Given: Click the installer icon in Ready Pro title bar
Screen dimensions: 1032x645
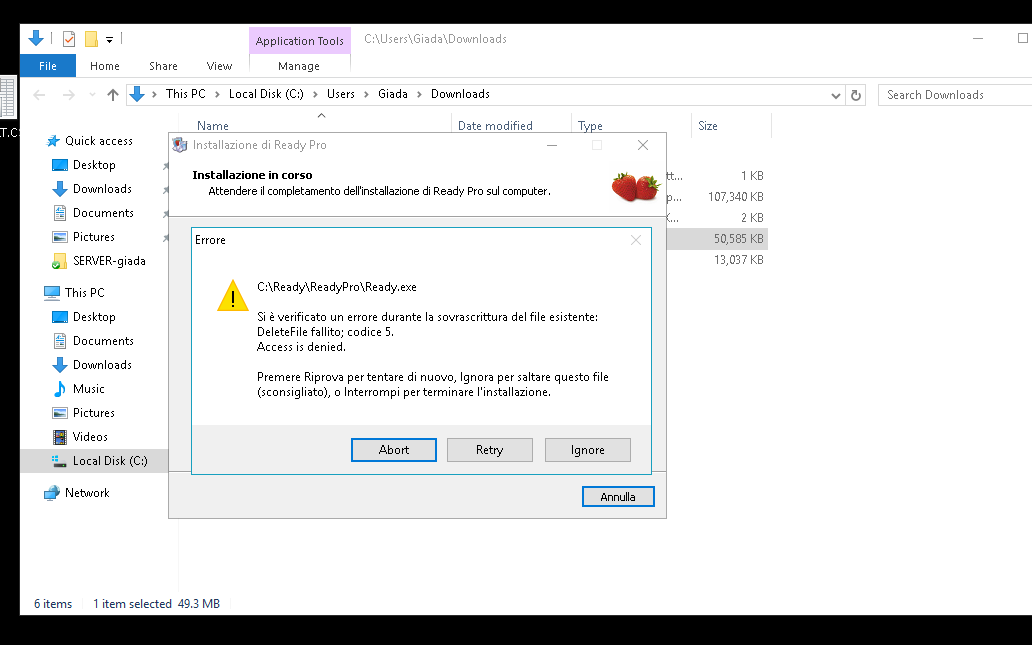Looking at the screenshot, I should [180, 145].
